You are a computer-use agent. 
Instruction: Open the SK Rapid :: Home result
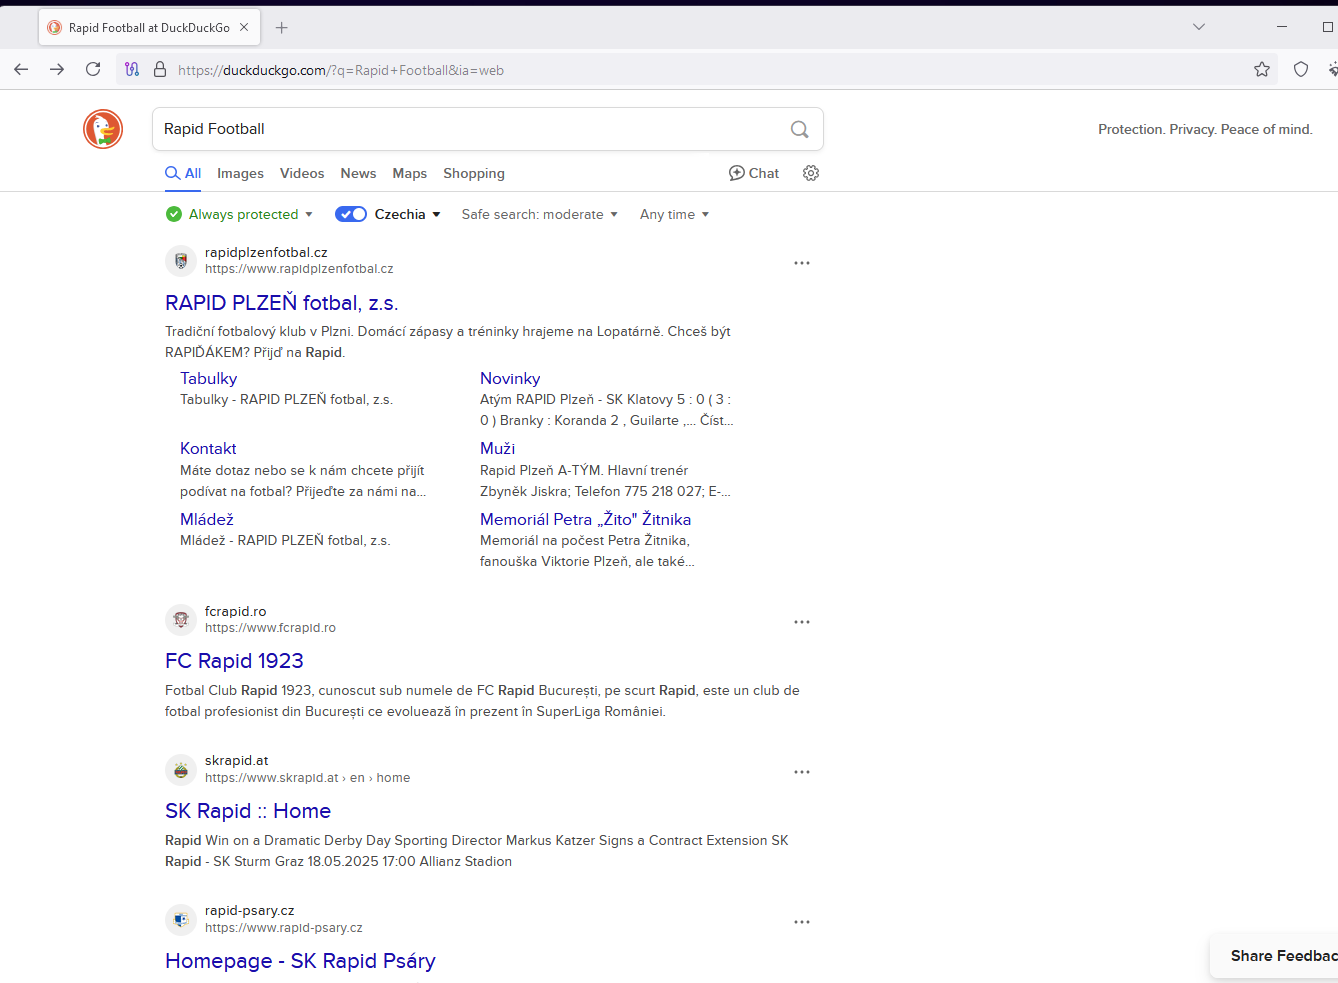(x=248, y=811)
